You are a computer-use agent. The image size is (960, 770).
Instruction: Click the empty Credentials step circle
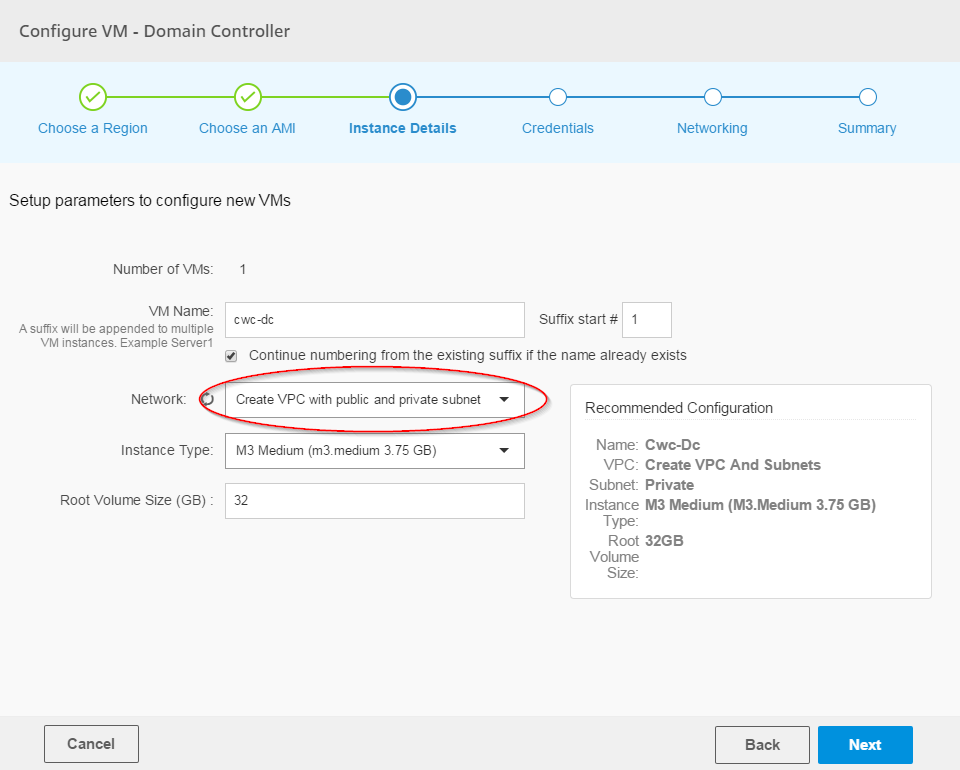coord(558,97)
